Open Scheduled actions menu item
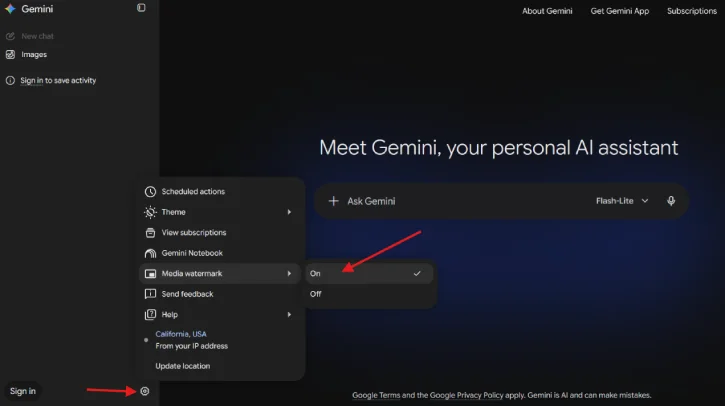725x406 pixels. (x=220, y=191)
